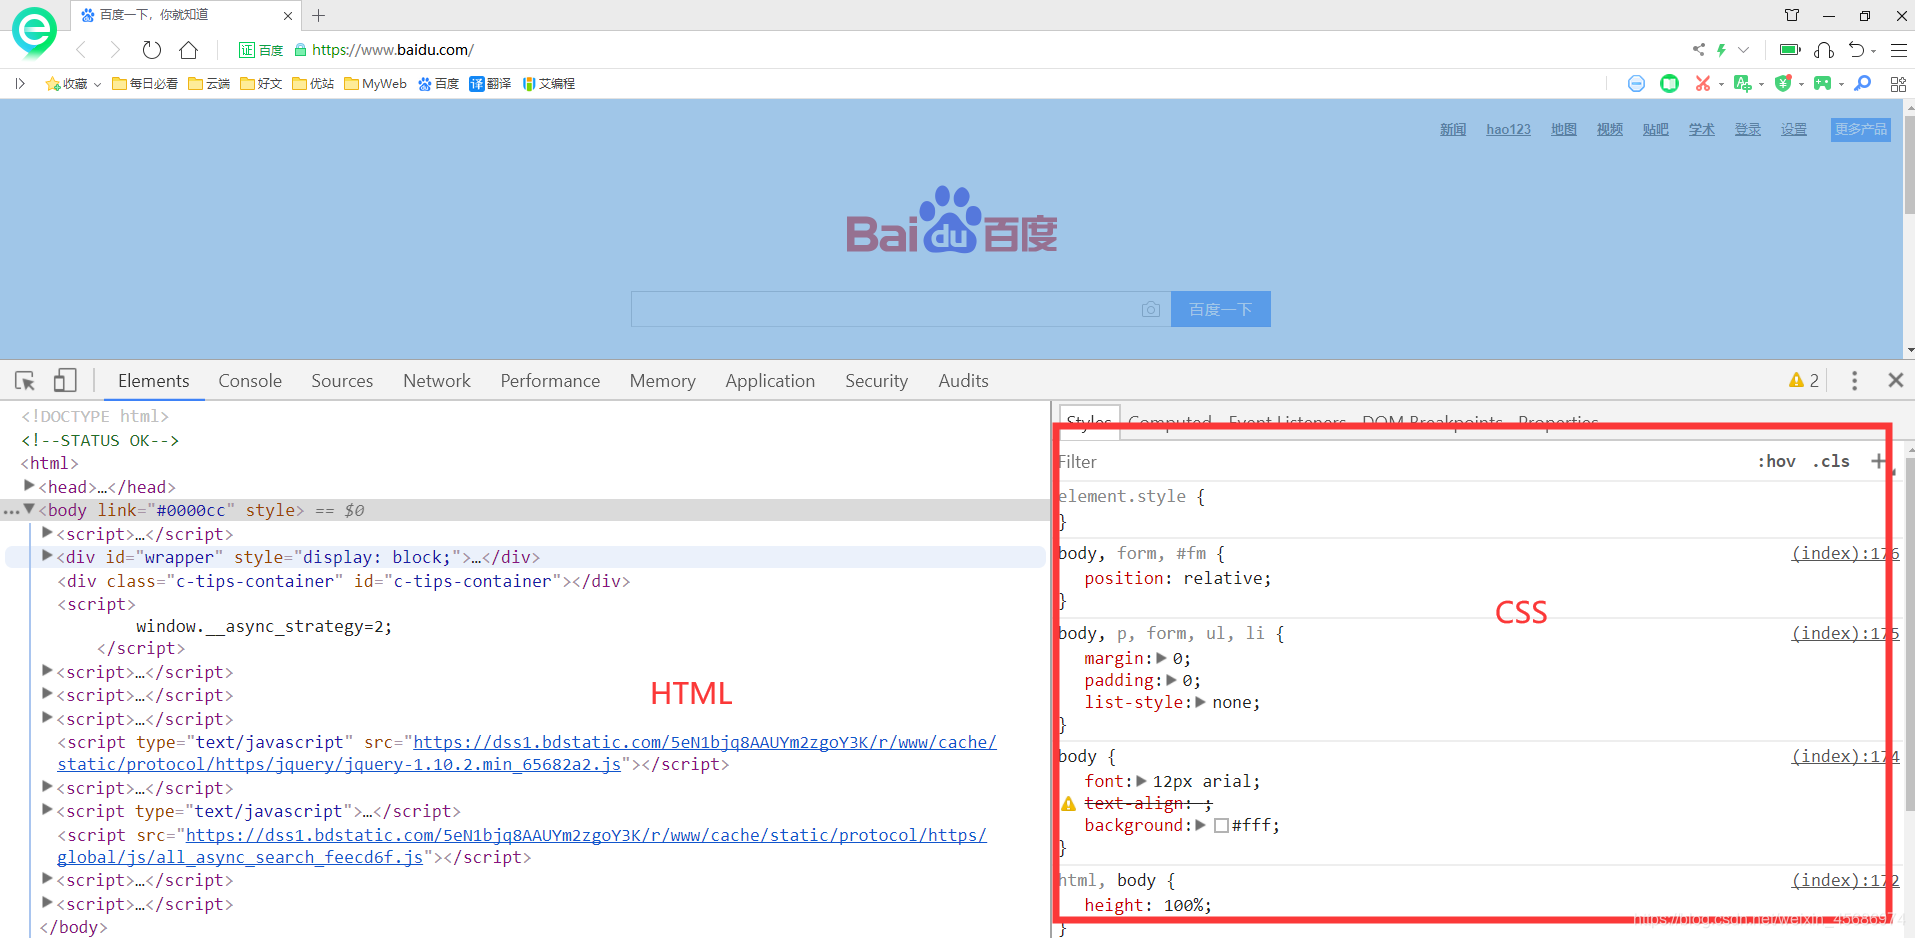Open the jquery-1.10.2.min script source link
This screenshot has width=1915, height=938.
point(527,753)
